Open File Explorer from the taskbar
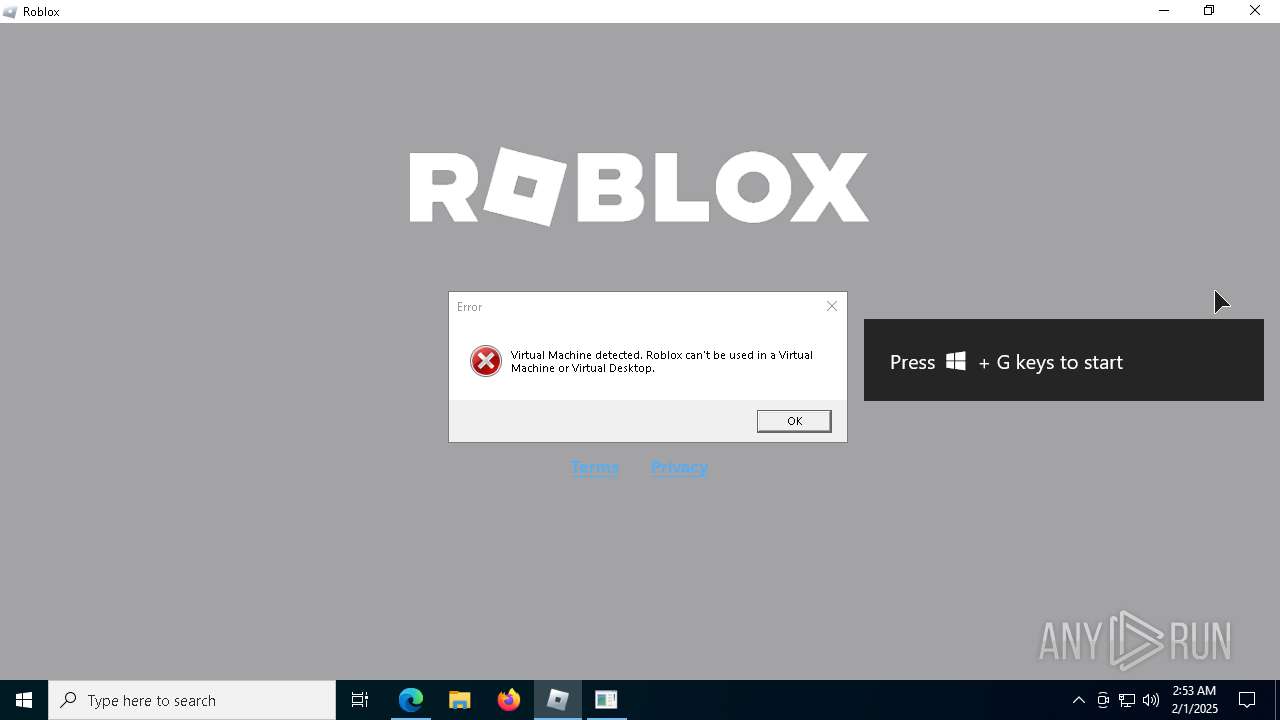 460,700
